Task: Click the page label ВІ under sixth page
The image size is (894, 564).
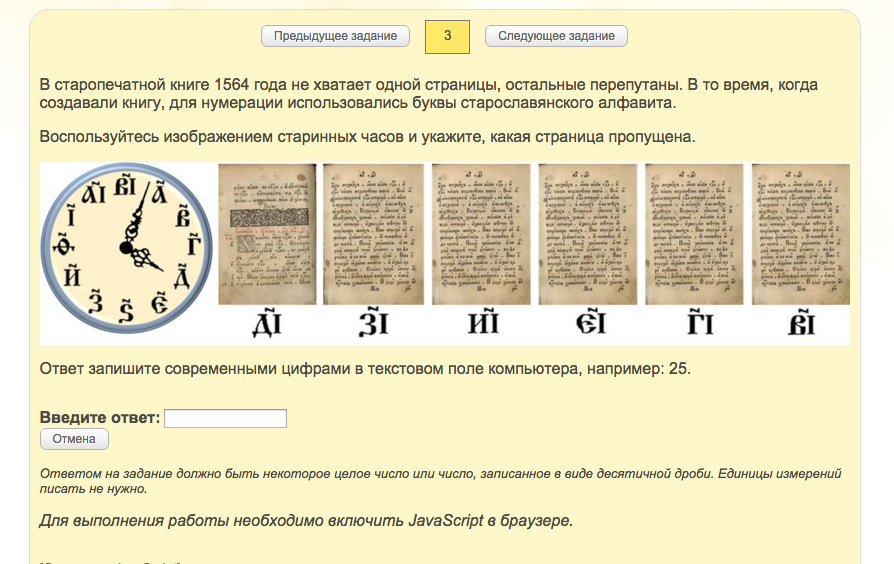Action: point(802,323)
